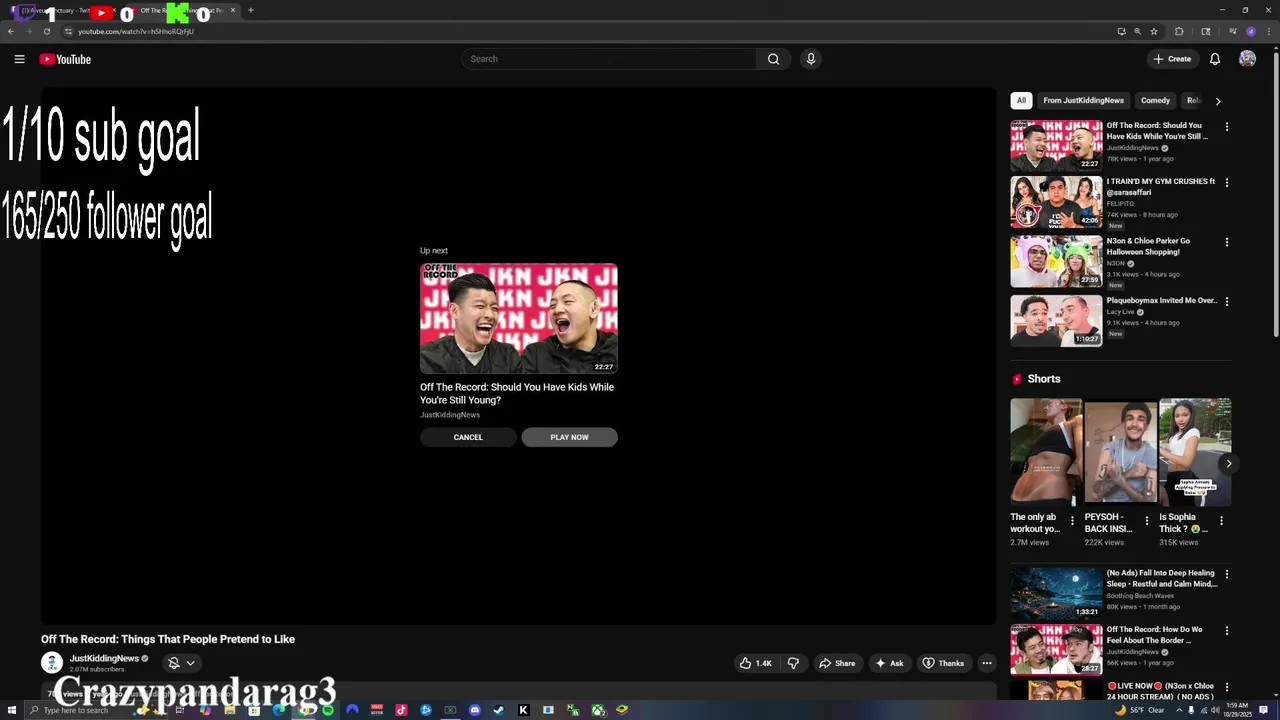The width and height of the screenshot is (1280, 720).
Task: Expand subscription notification dropdown chevron
Action: click(190, 663)
